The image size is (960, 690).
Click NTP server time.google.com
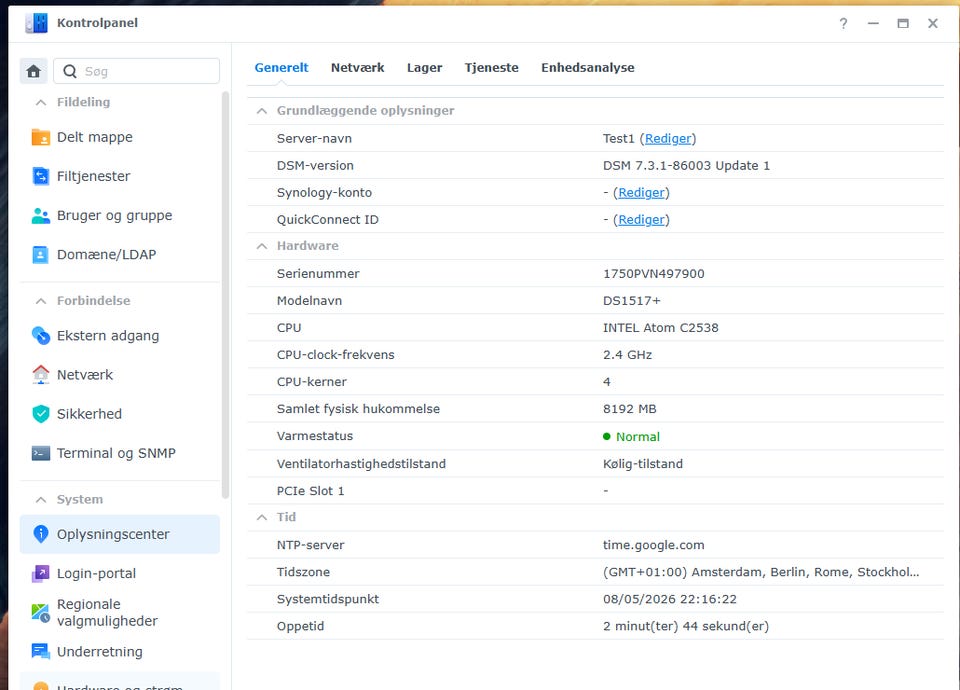(653, 545)
